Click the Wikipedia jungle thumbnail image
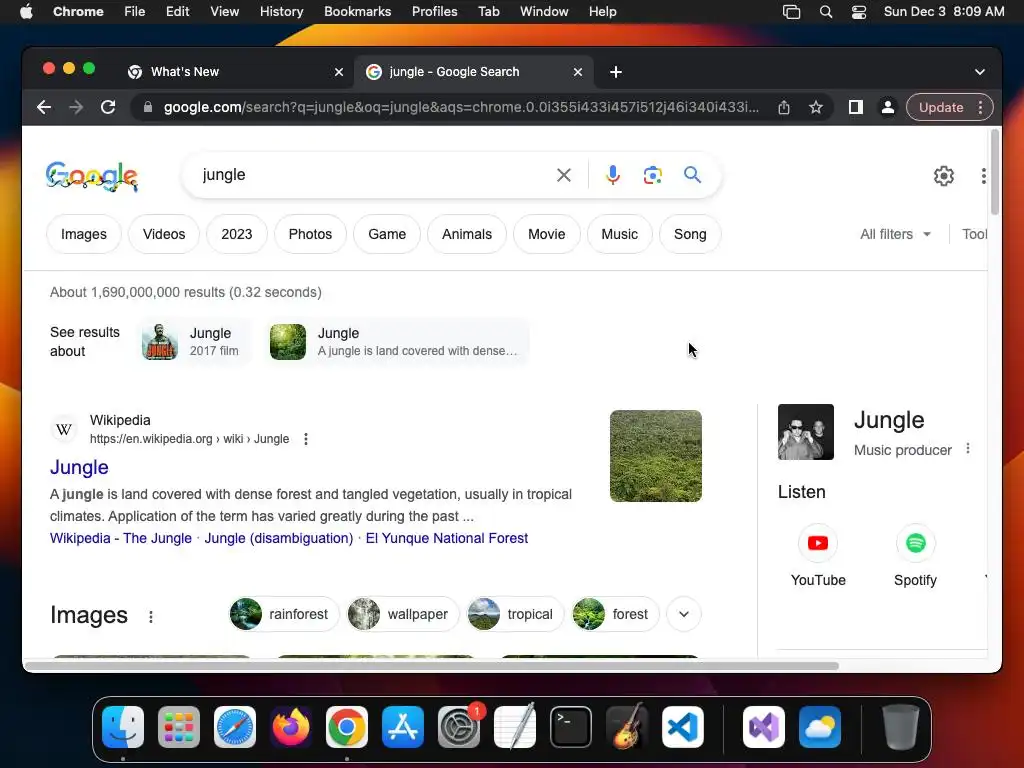The image size is (1024, 768). [x=656, y=456]
